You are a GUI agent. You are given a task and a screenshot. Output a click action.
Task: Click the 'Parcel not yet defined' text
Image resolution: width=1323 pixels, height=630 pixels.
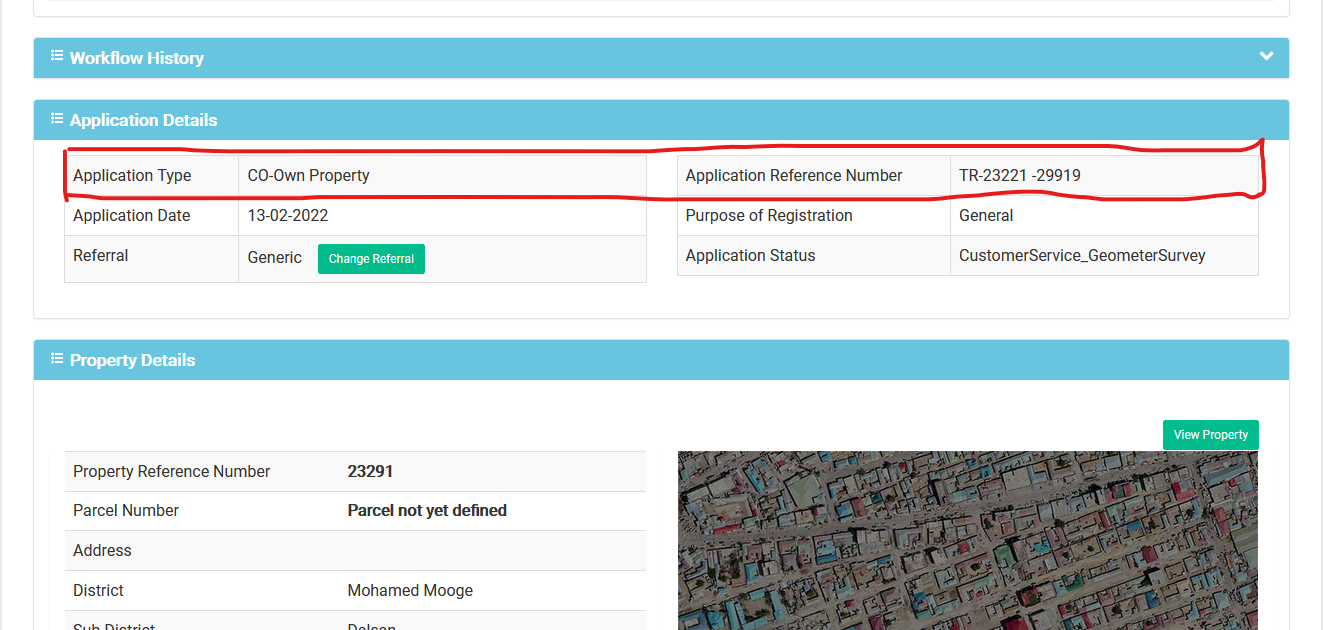(427, 511)
